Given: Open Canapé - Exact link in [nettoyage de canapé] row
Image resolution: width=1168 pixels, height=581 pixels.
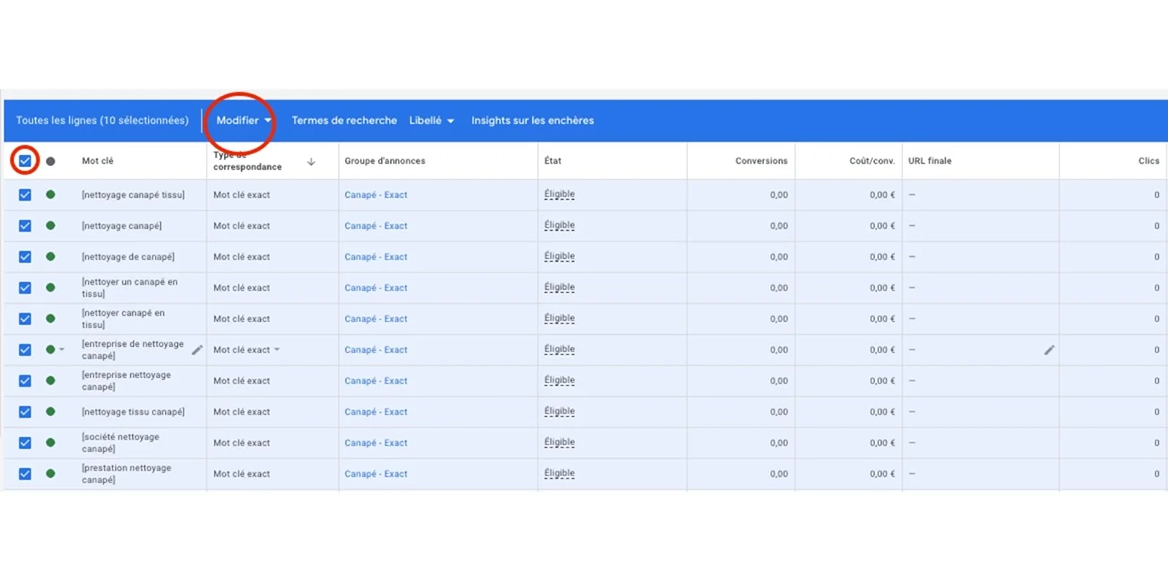Looking at the screenshot, I should (x=376, y=257).
